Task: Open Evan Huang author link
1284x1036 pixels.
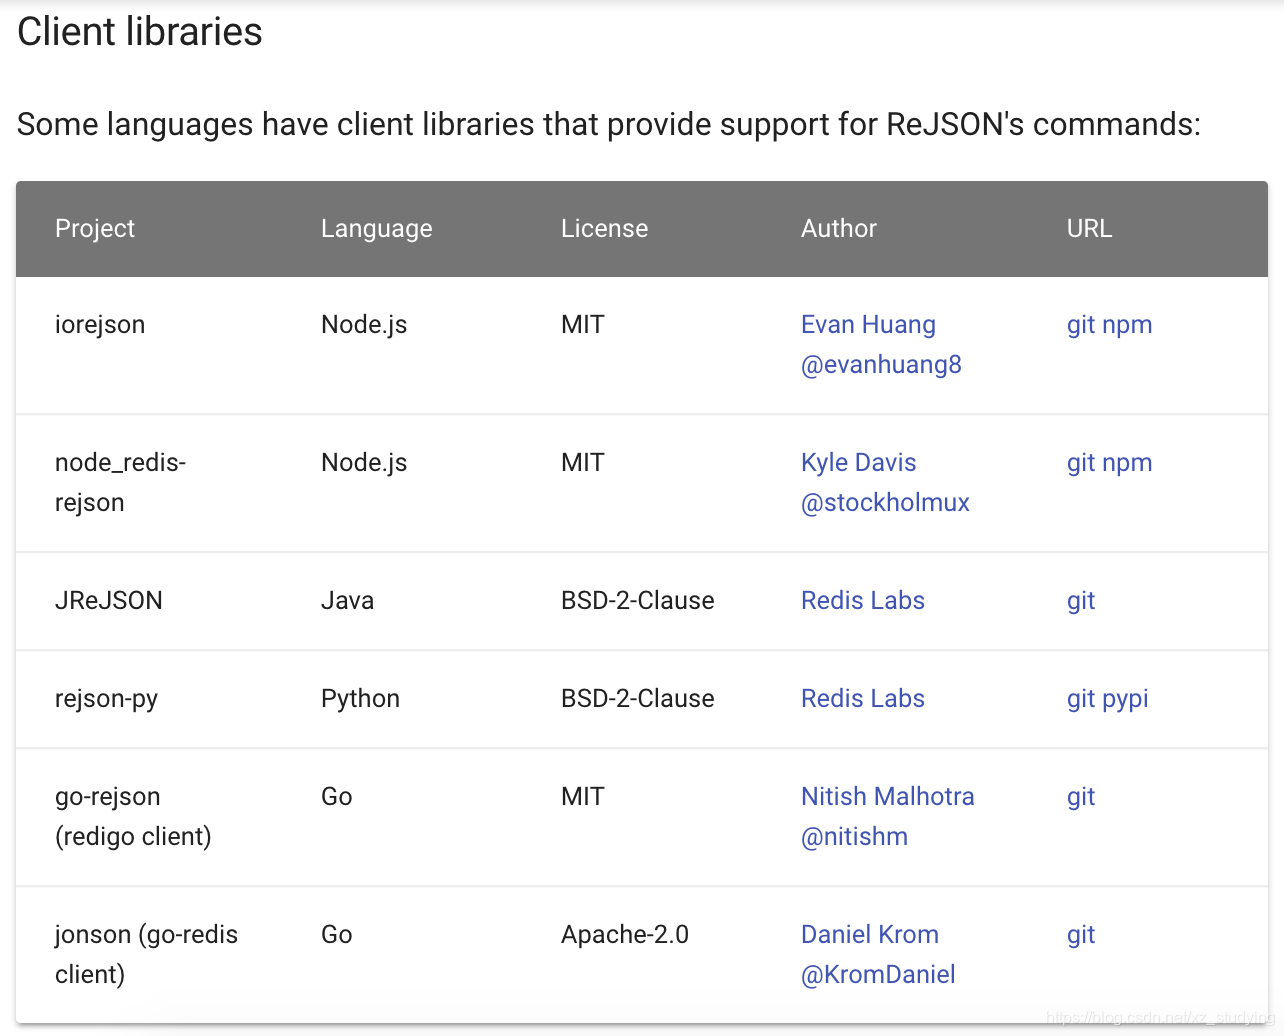Action: pyautogui.click(x=868, y=325)
